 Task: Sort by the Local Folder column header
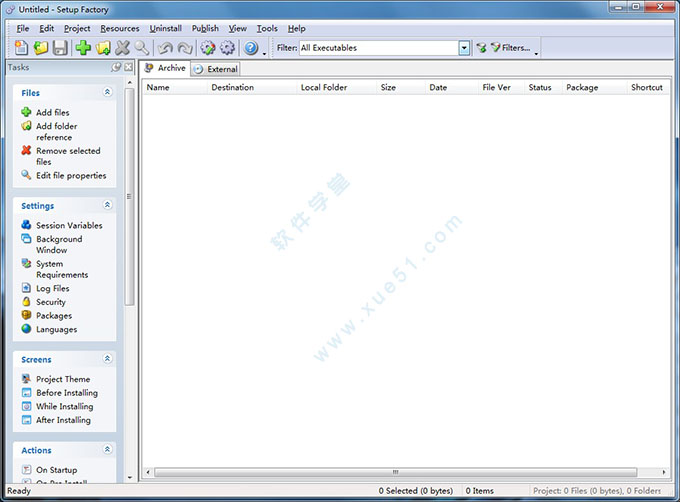point(337,88)
